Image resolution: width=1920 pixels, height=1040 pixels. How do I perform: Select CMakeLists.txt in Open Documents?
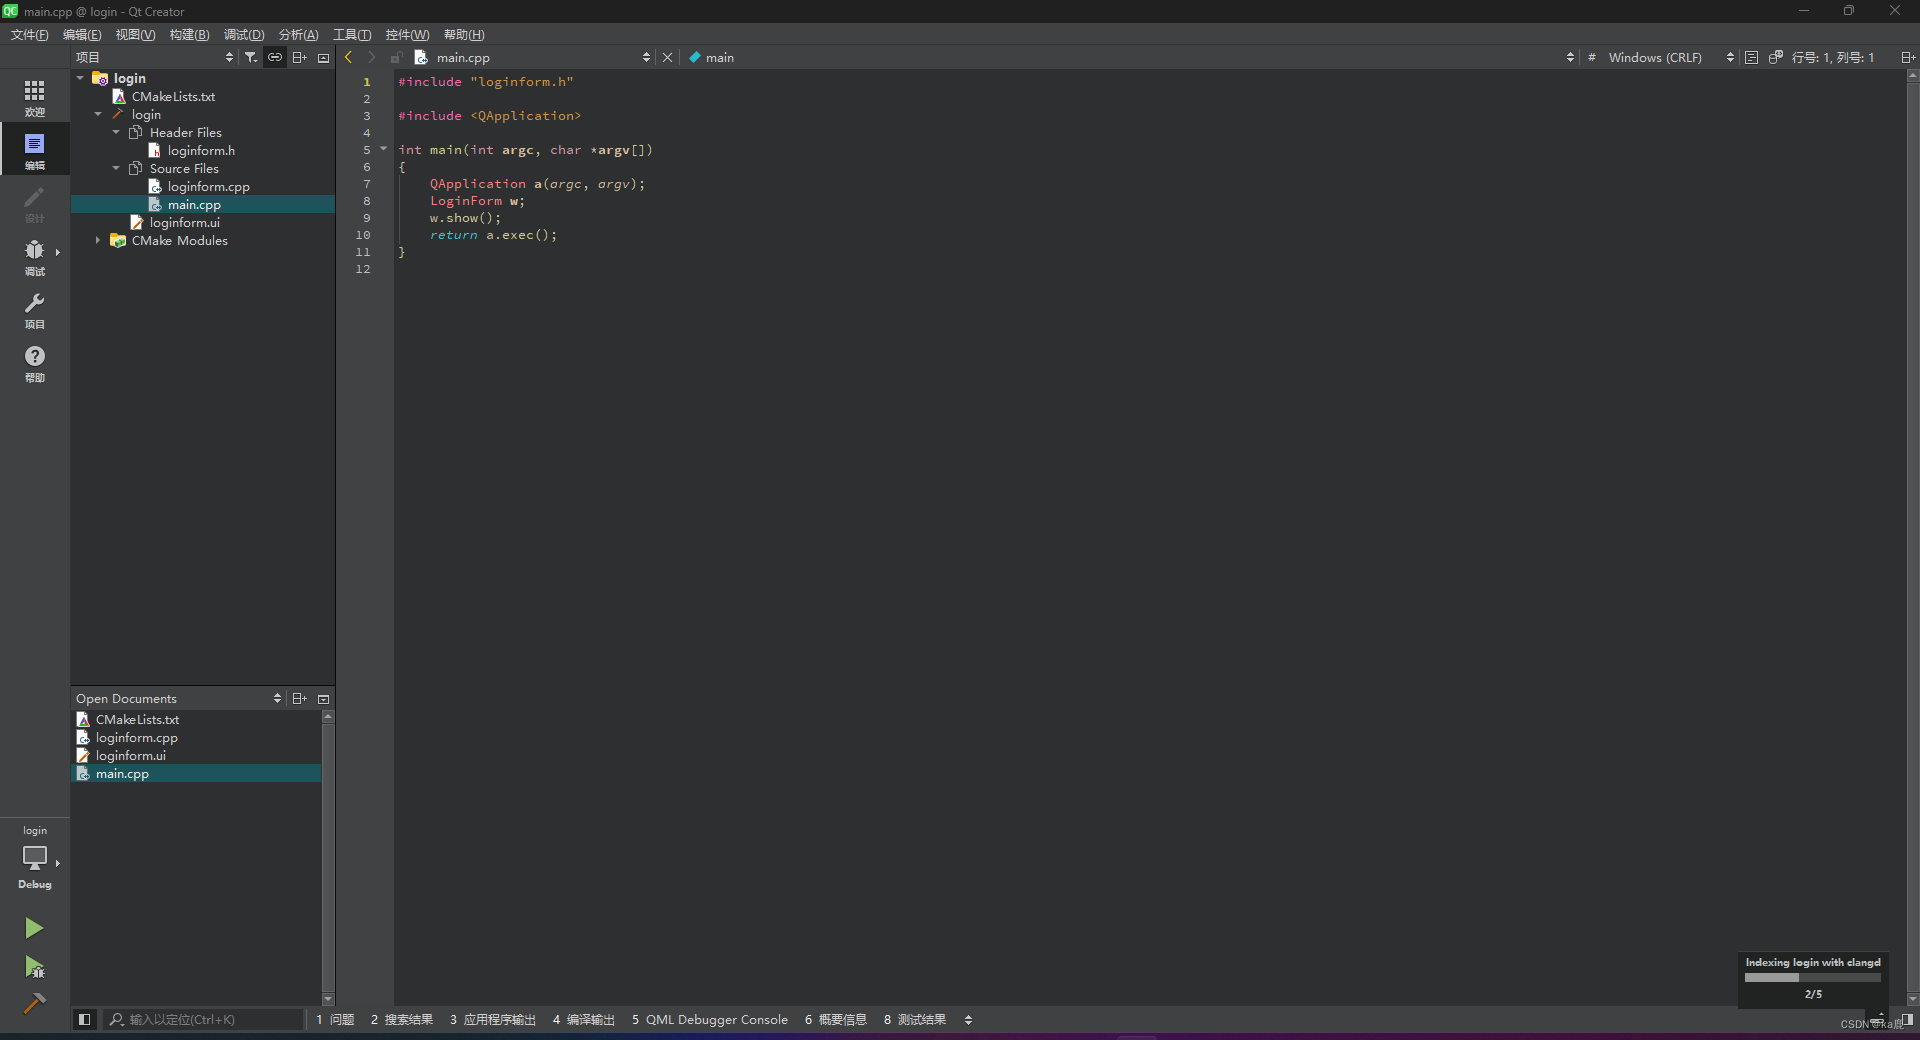click(x=137, y=719)
